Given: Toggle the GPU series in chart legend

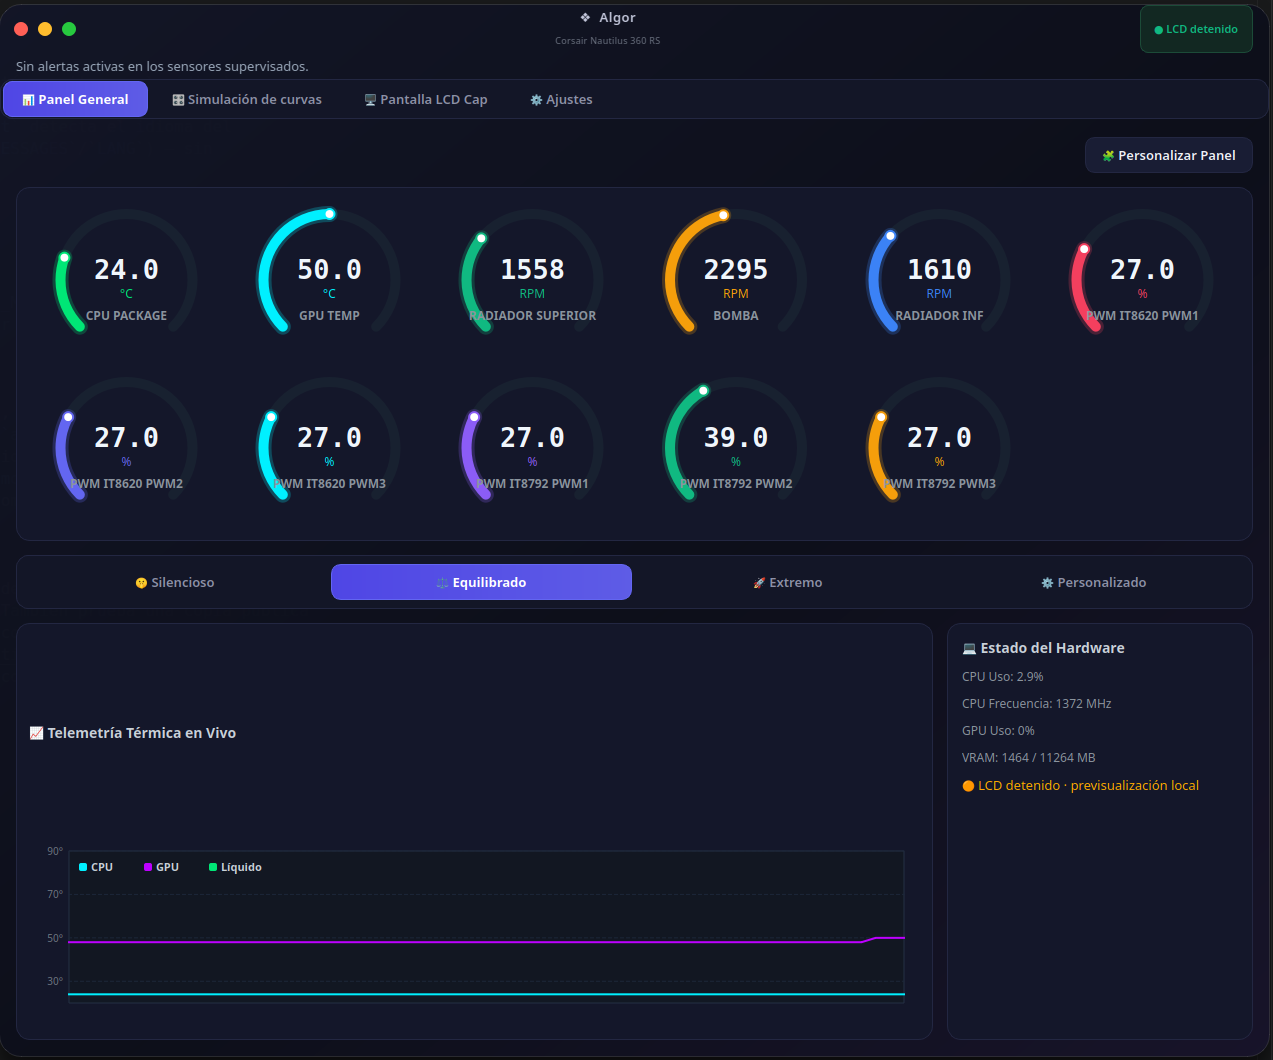Looking at the screenshot, I should (162, 867).
